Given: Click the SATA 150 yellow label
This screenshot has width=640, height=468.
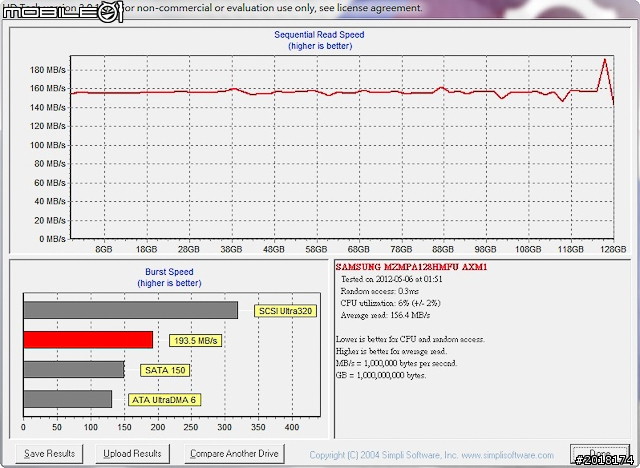Looking at the screenshot, I should 162,370.
